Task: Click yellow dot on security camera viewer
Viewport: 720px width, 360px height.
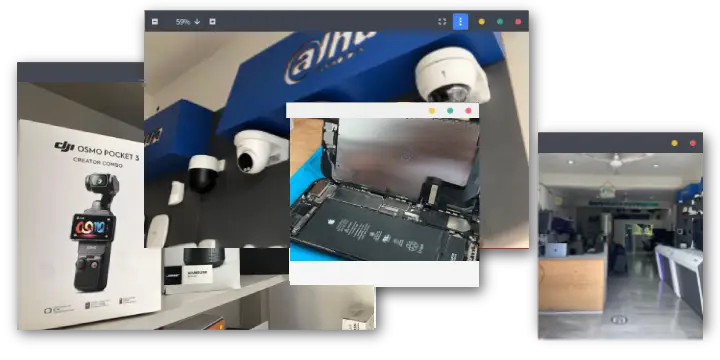Action: (x=481, y=22)
